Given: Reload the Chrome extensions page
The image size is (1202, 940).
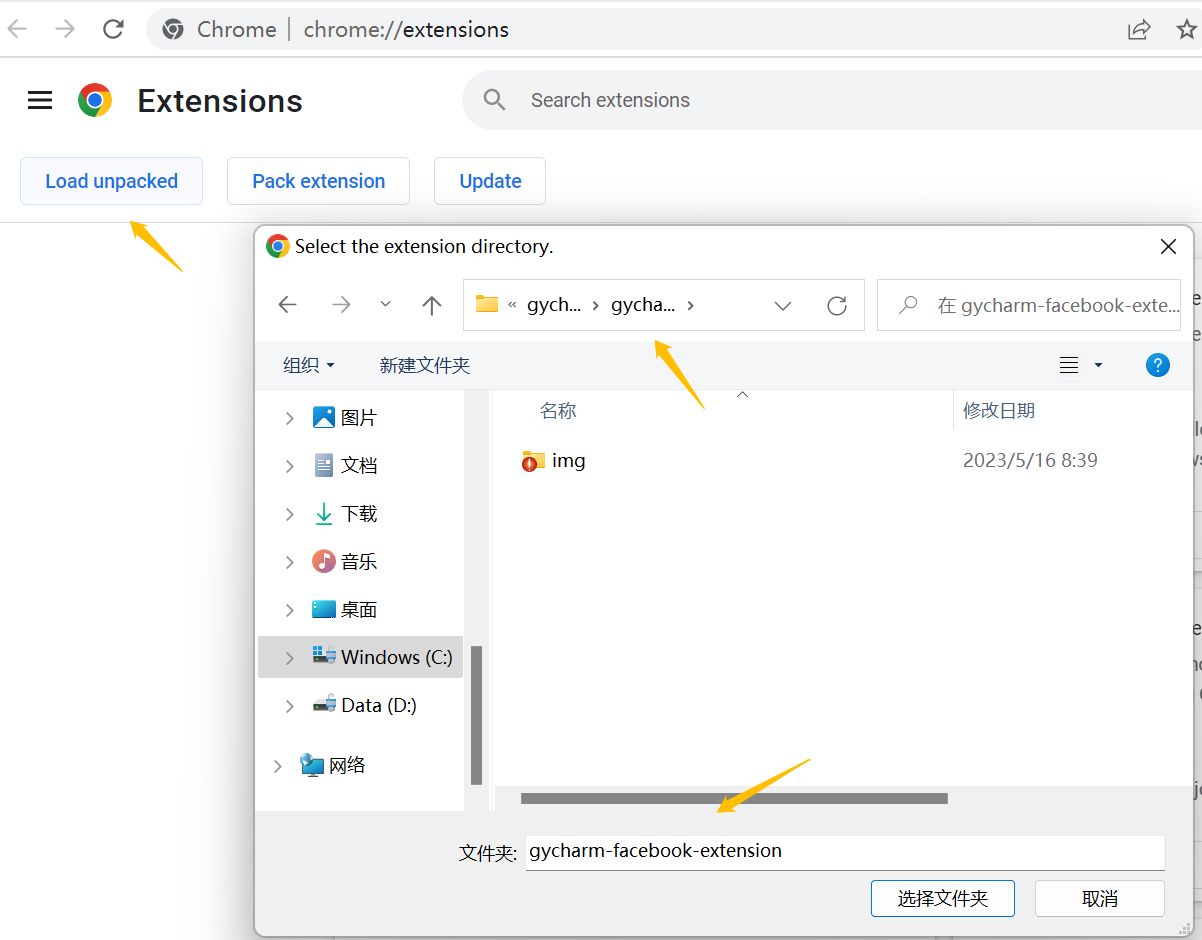Looking at the screenshot, I should pyautogui.click(x=114, y=29).
